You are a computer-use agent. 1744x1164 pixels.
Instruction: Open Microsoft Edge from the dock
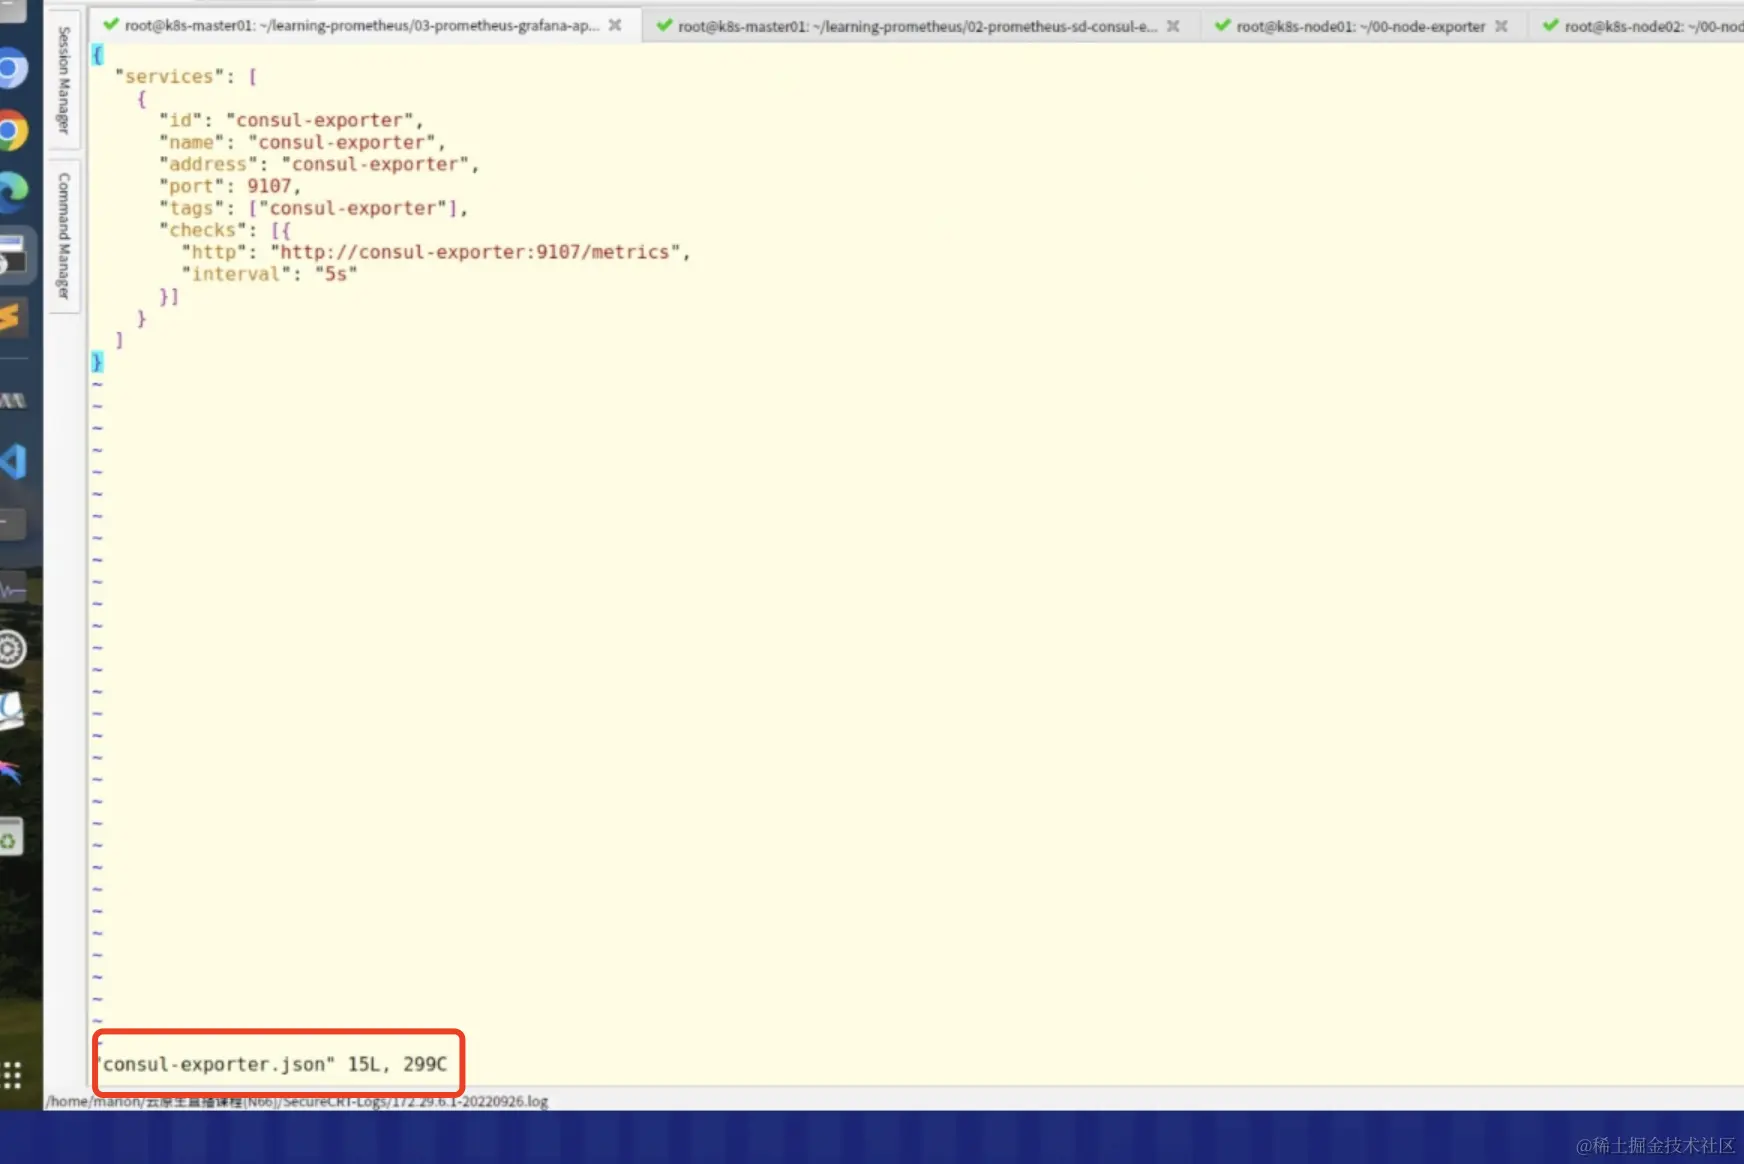pyautogui.click(x=12, y=191)
